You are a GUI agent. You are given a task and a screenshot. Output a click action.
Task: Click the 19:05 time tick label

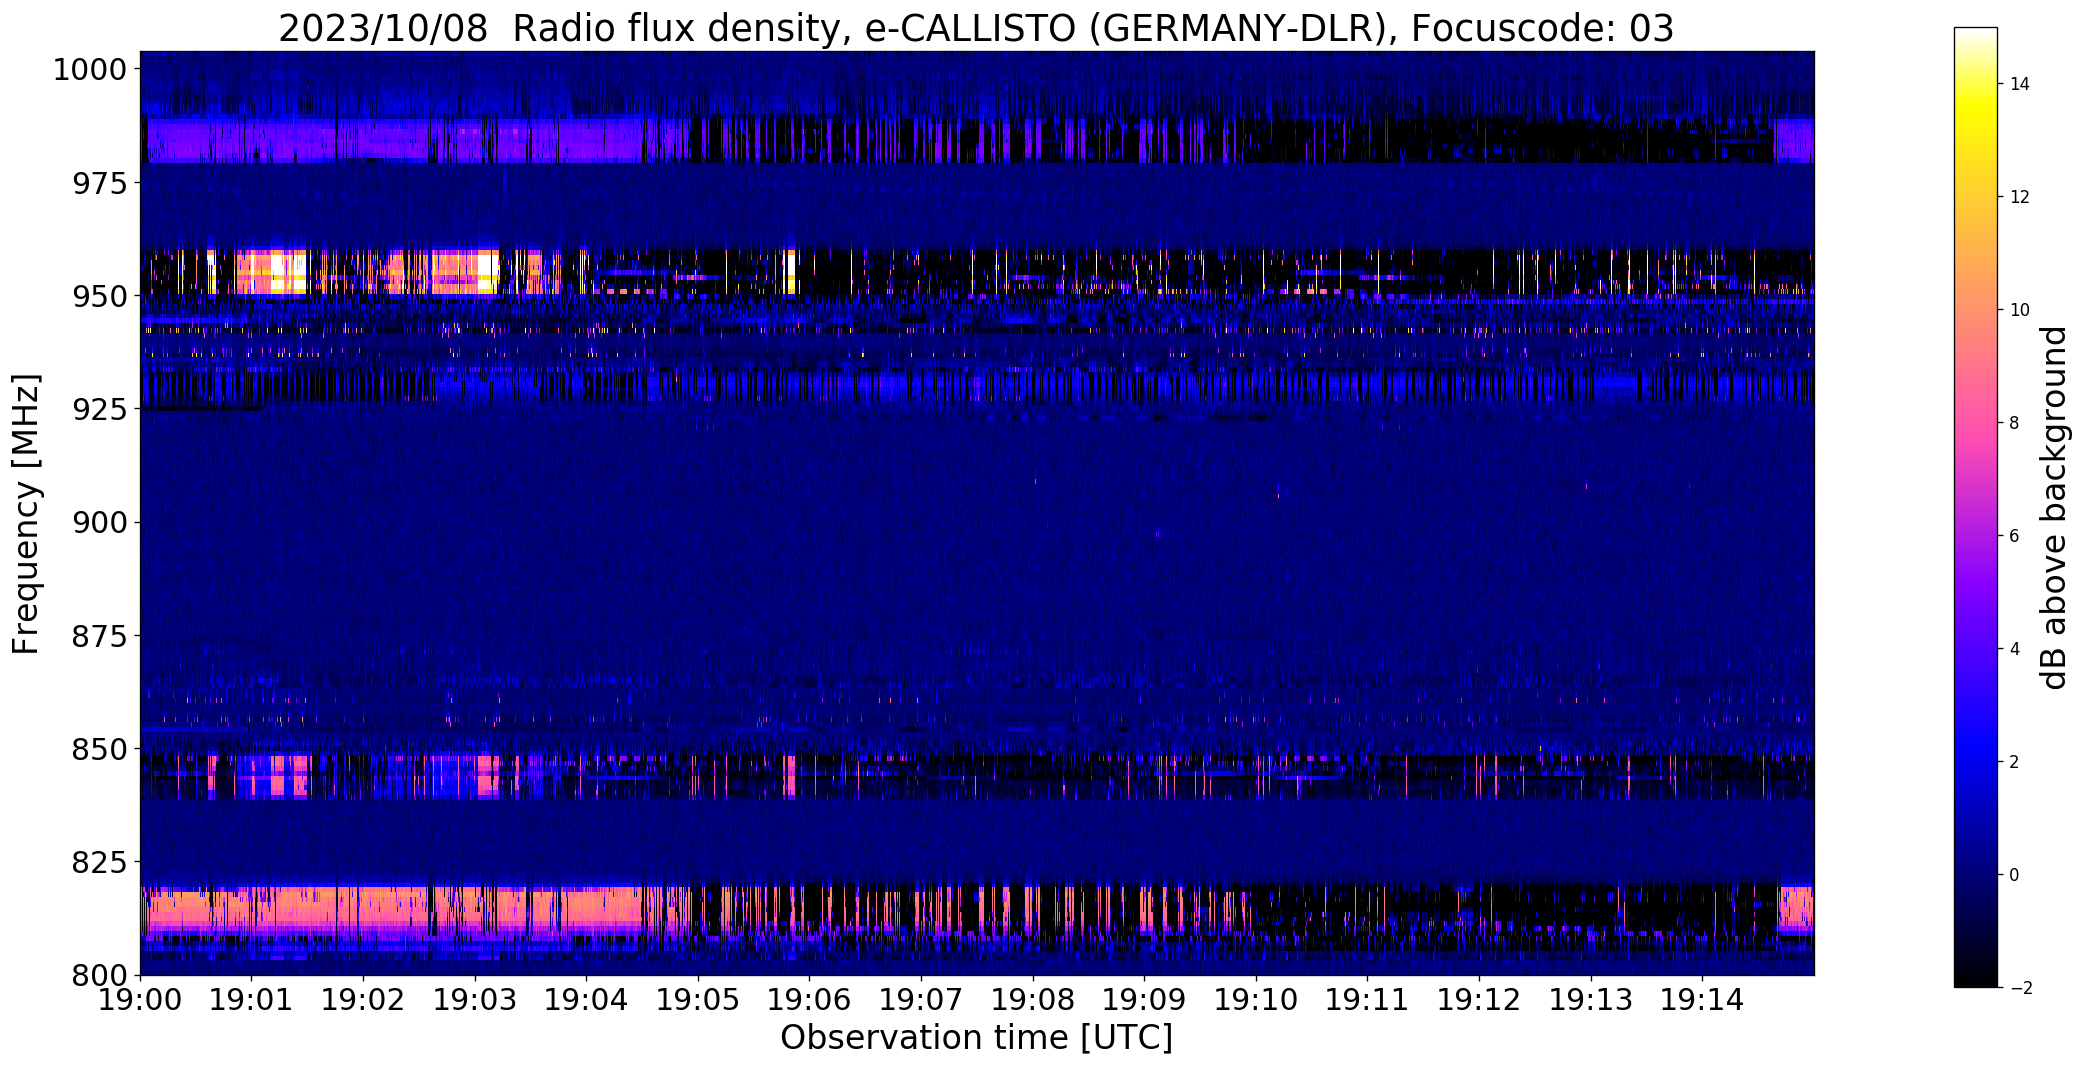click(x=698, y=1000)
